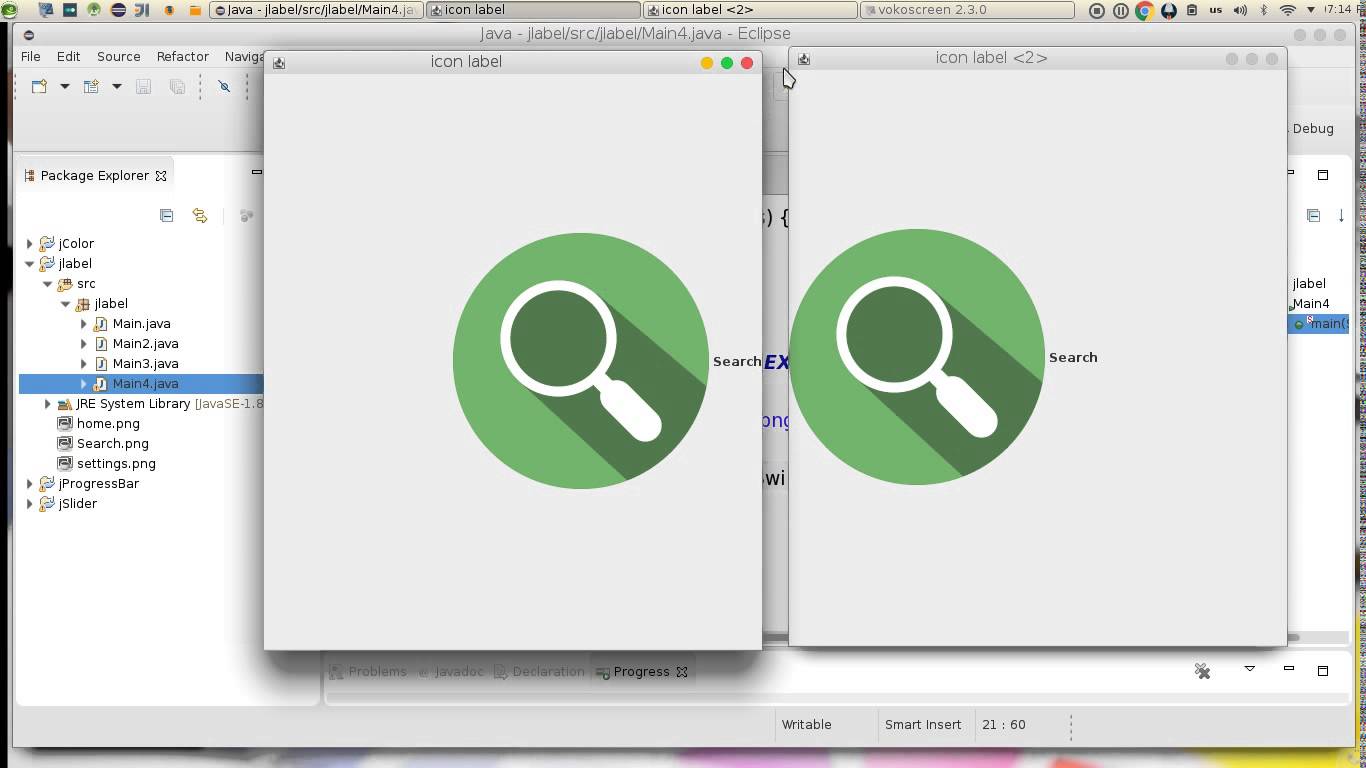This screenshot has width=1366, height=768.
Task: Expand Main2.java in the tree
Action: pyautogui.click(x=84, y=343)
